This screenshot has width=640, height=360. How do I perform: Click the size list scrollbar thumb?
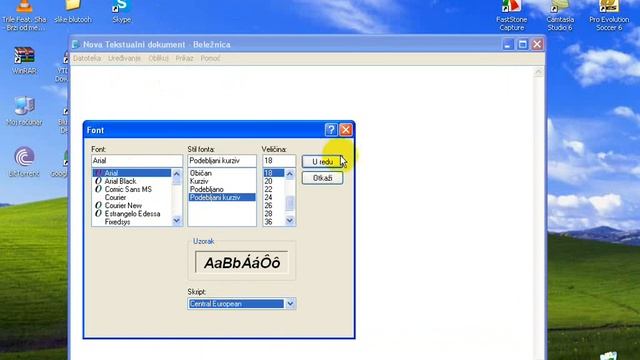click(289, 203)
